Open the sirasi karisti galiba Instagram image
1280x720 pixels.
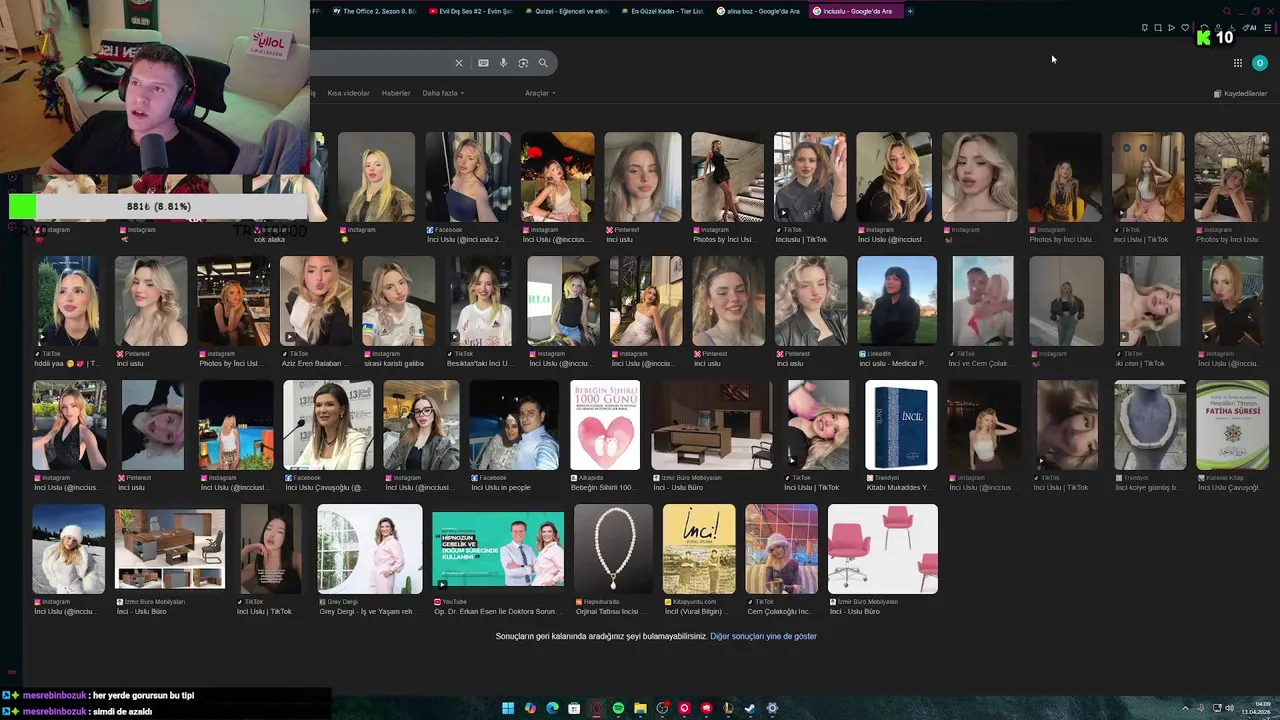399,301
